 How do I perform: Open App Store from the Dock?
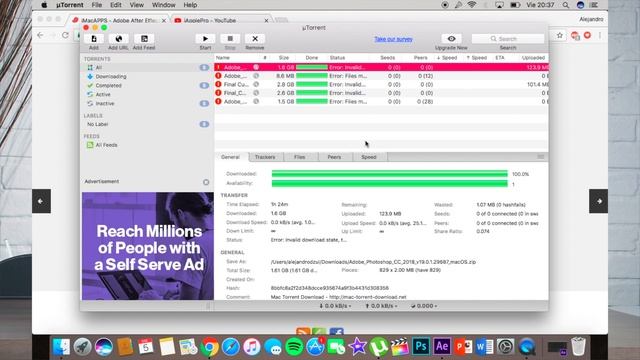click(x=315, y=347)
